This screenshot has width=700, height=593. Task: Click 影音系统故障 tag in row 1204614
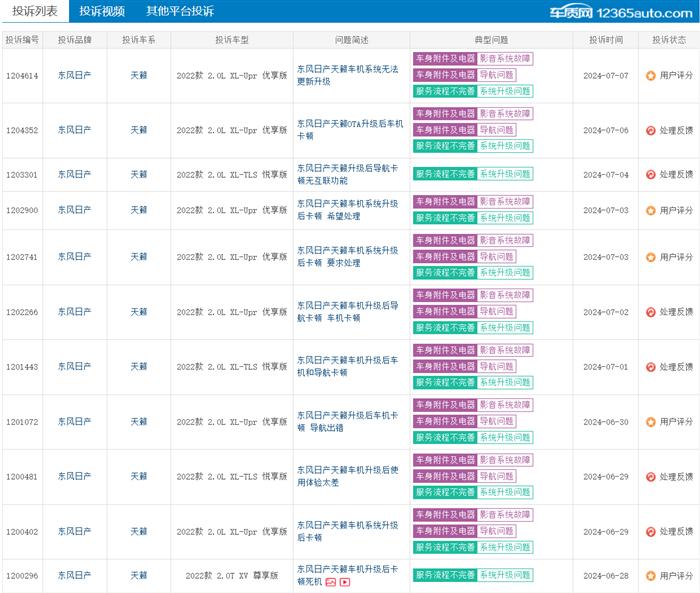click(x=505, y=58)
